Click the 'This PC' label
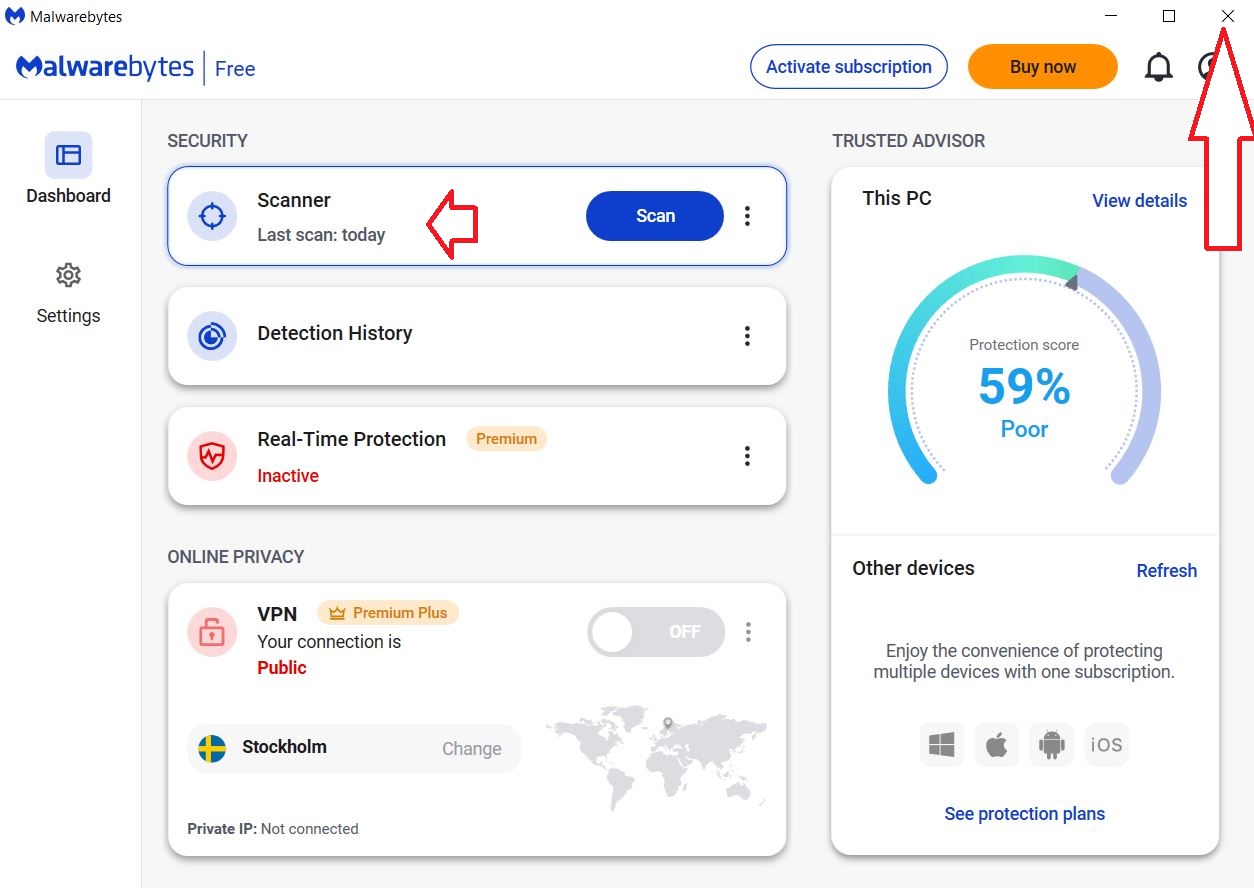Screen dimensions: 1254x888 tap(897, 198)
